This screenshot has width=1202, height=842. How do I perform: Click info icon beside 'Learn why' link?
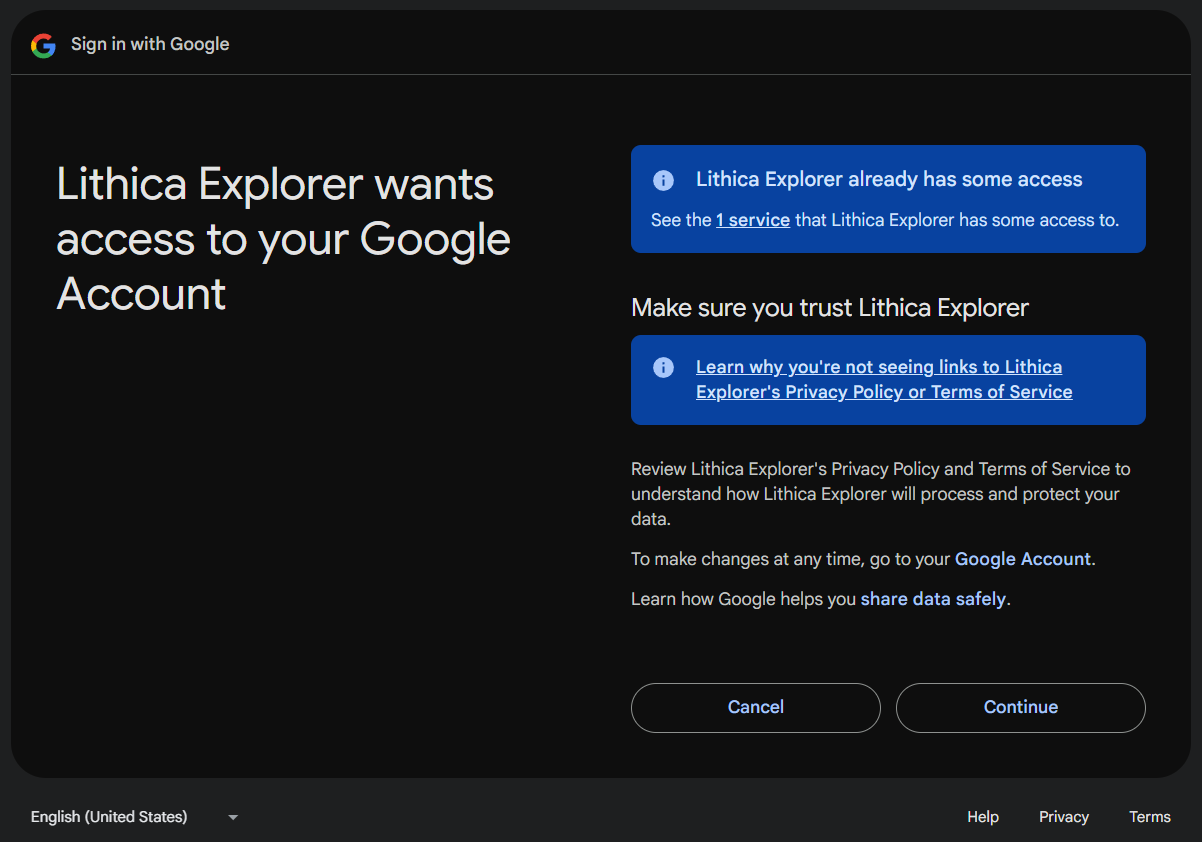663,367
